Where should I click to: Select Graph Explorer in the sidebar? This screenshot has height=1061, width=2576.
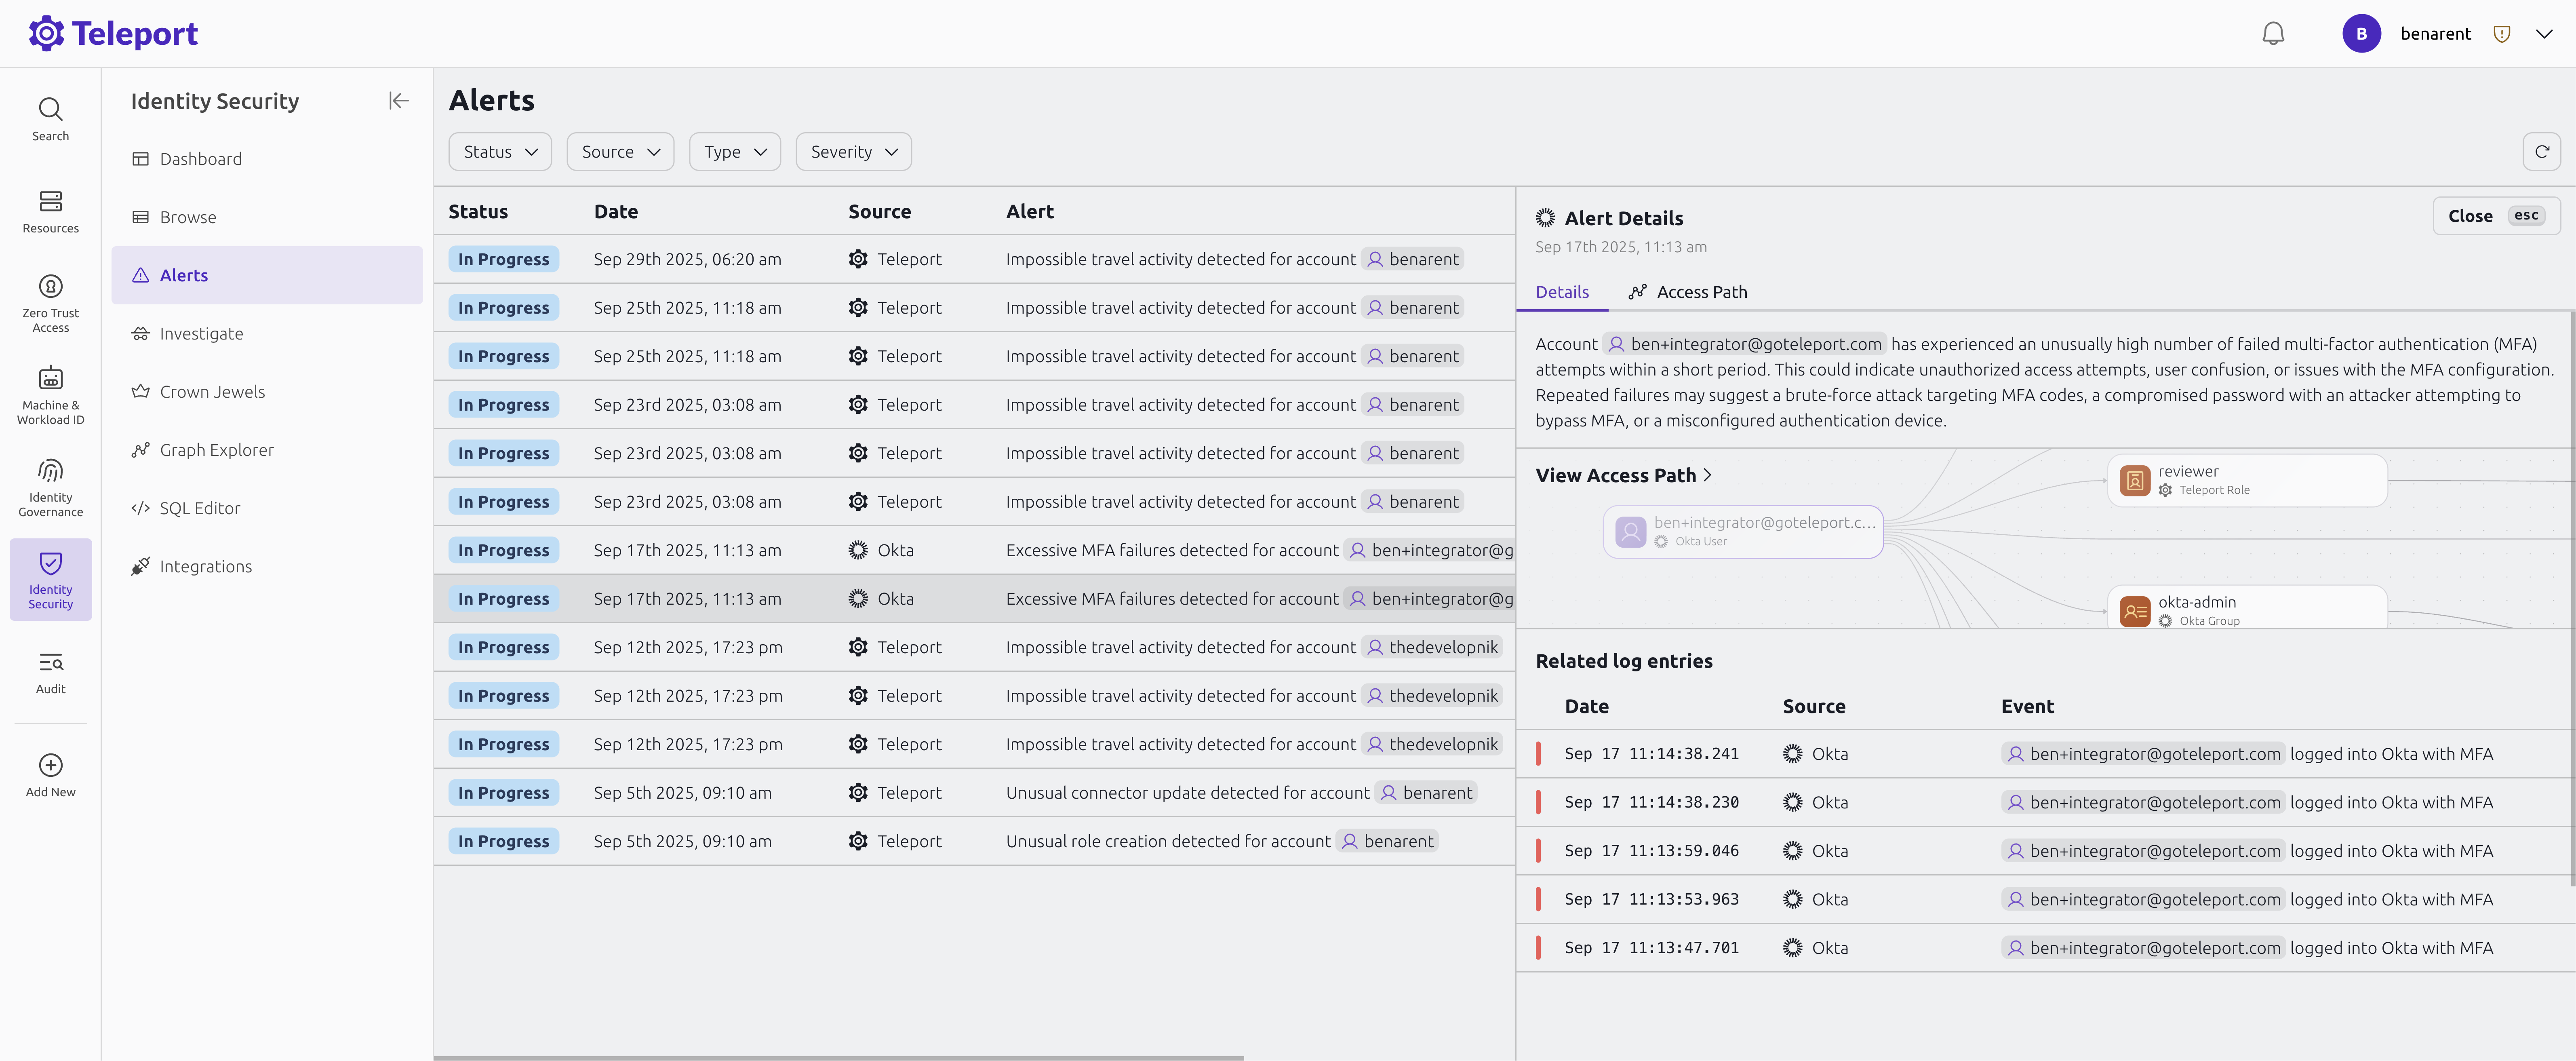[x=216, y=450]
